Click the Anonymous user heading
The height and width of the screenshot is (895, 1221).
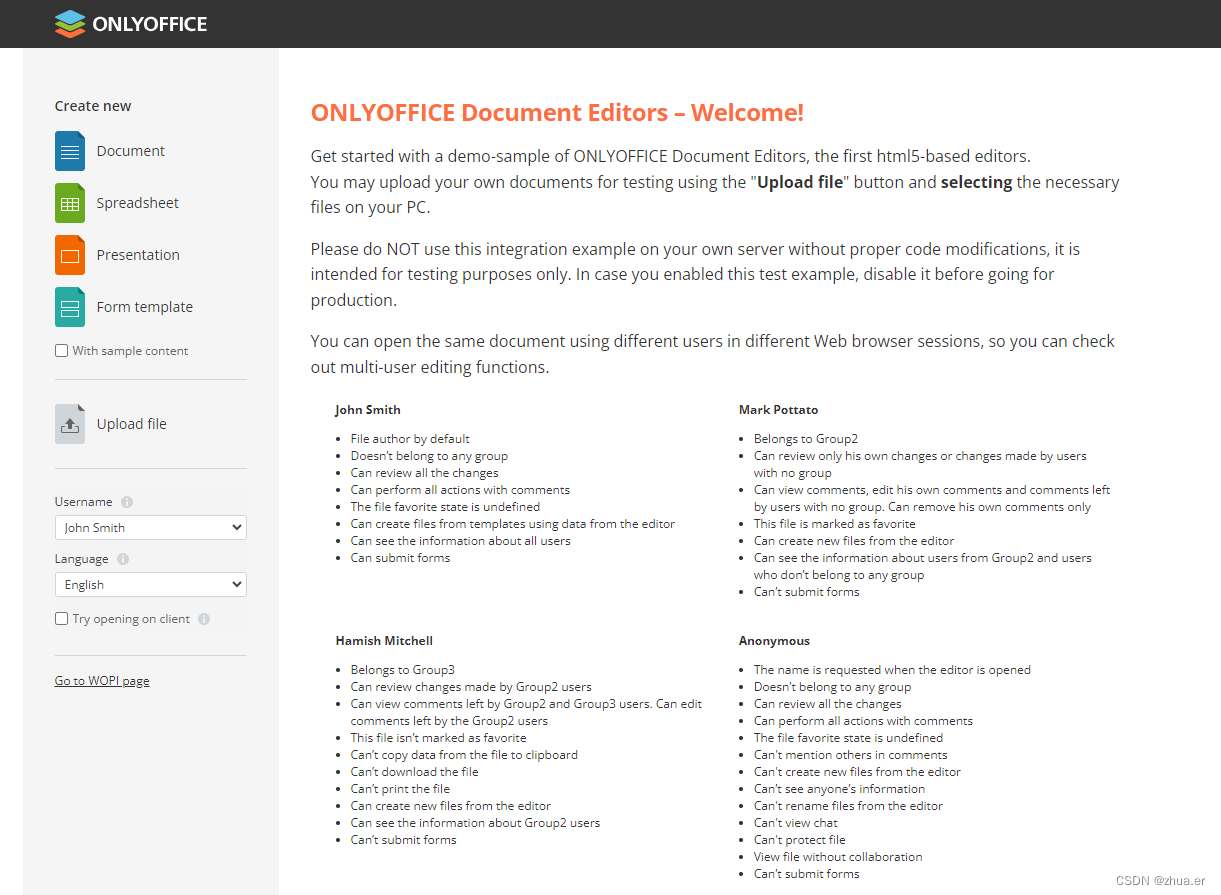click(x=774, y=641)
